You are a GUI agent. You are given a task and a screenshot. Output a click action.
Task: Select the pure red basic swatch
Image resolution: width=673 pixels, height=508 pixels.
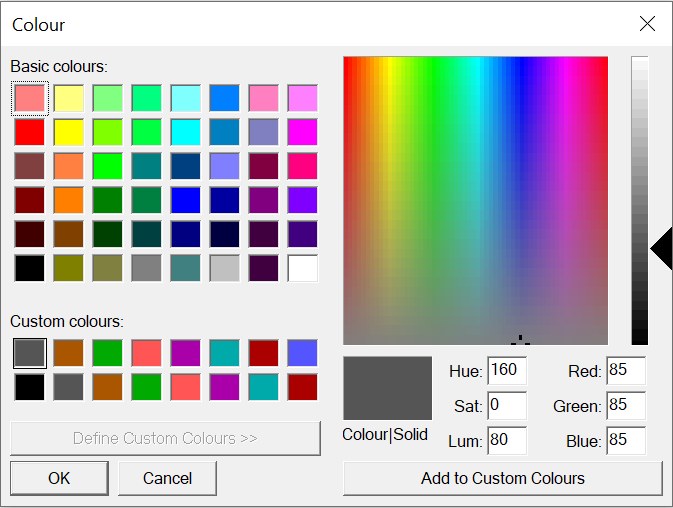coord(30,132)
